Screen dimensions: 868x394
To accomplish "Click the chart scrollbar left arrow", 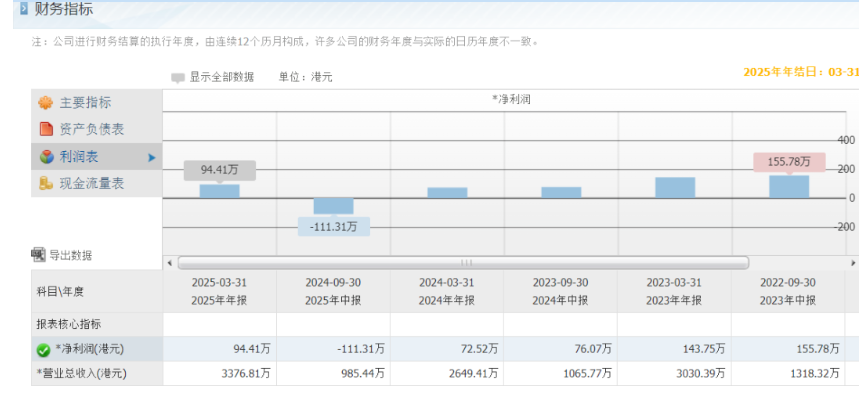I will pos(169,263).
